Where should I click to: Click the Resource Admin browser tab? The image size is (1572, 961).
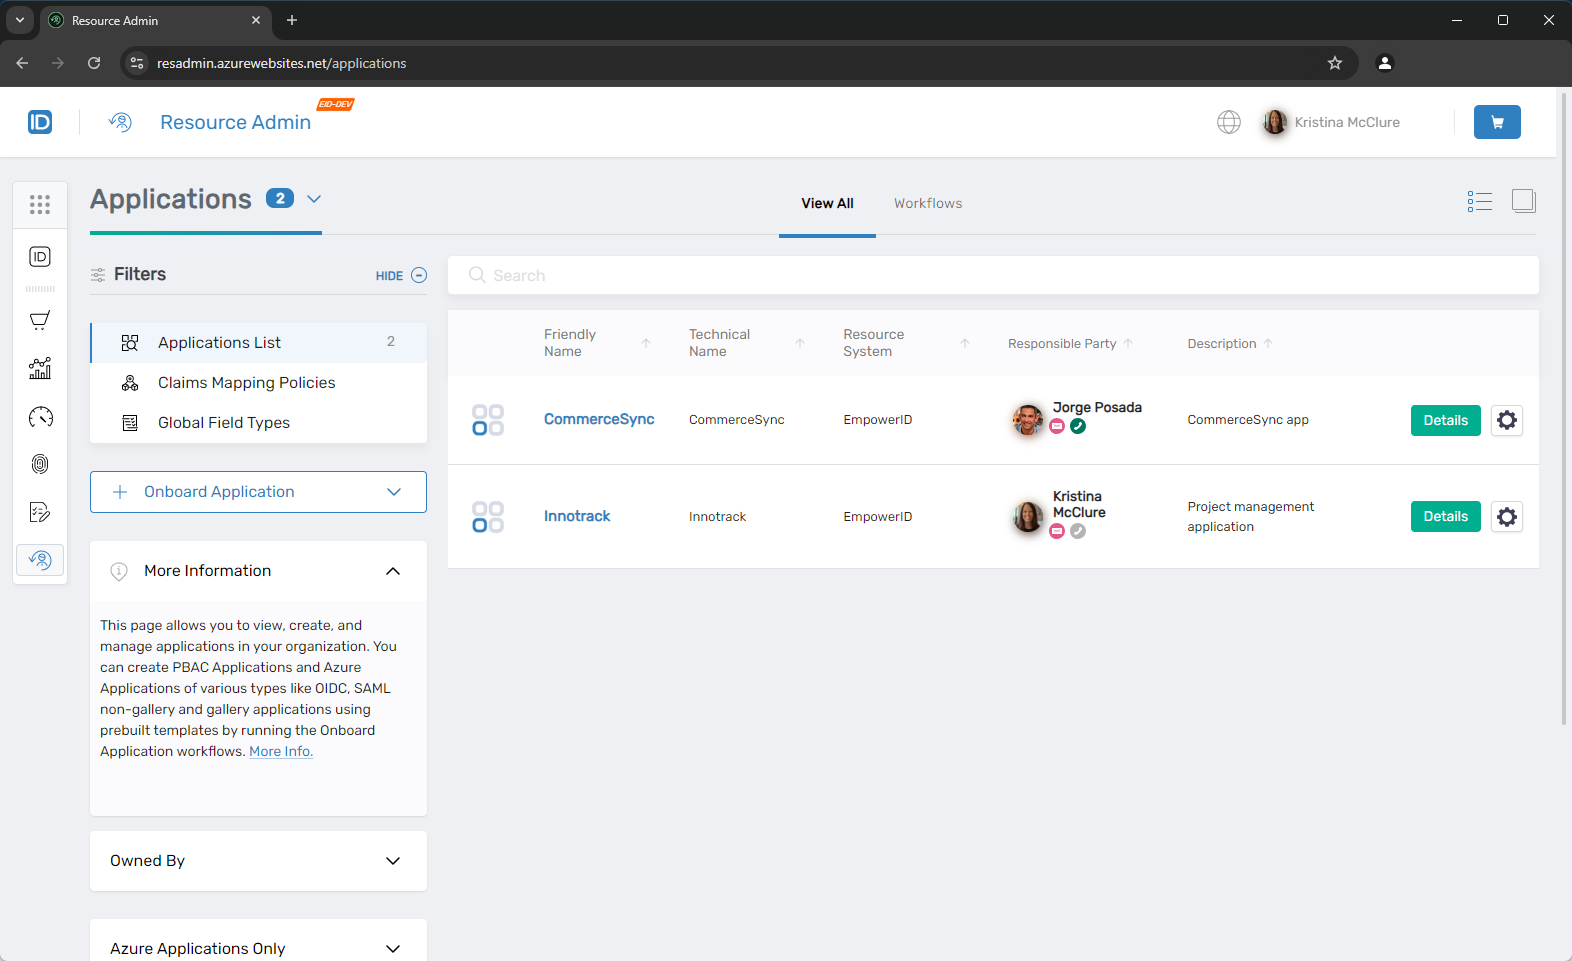tap(155, 20)
